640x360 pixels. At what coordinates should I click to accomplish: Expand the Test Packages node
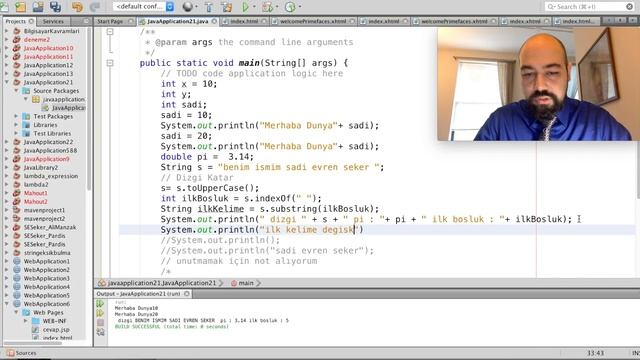tap(16, 116)
